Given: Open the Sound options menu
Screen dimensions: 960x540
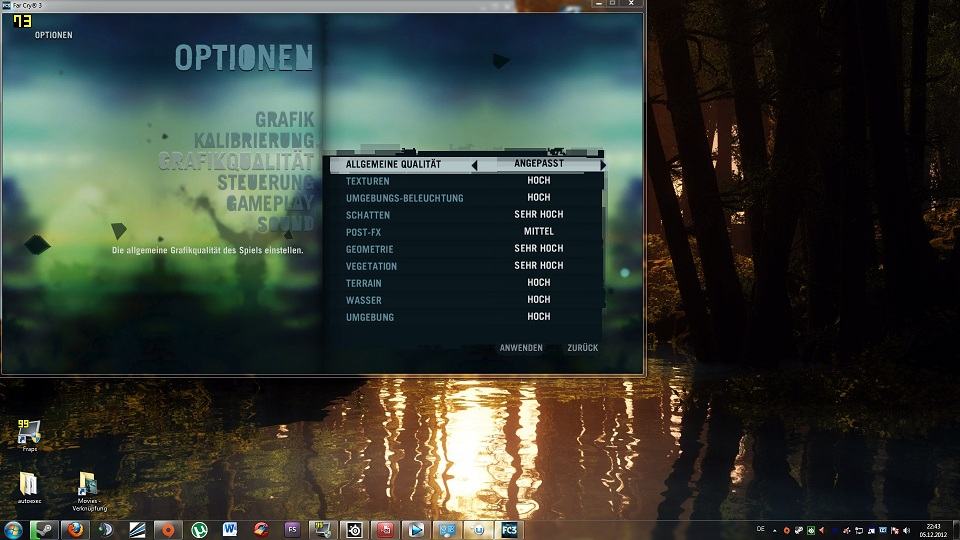Looking at the screenshot, I should (x=286, y=224).
